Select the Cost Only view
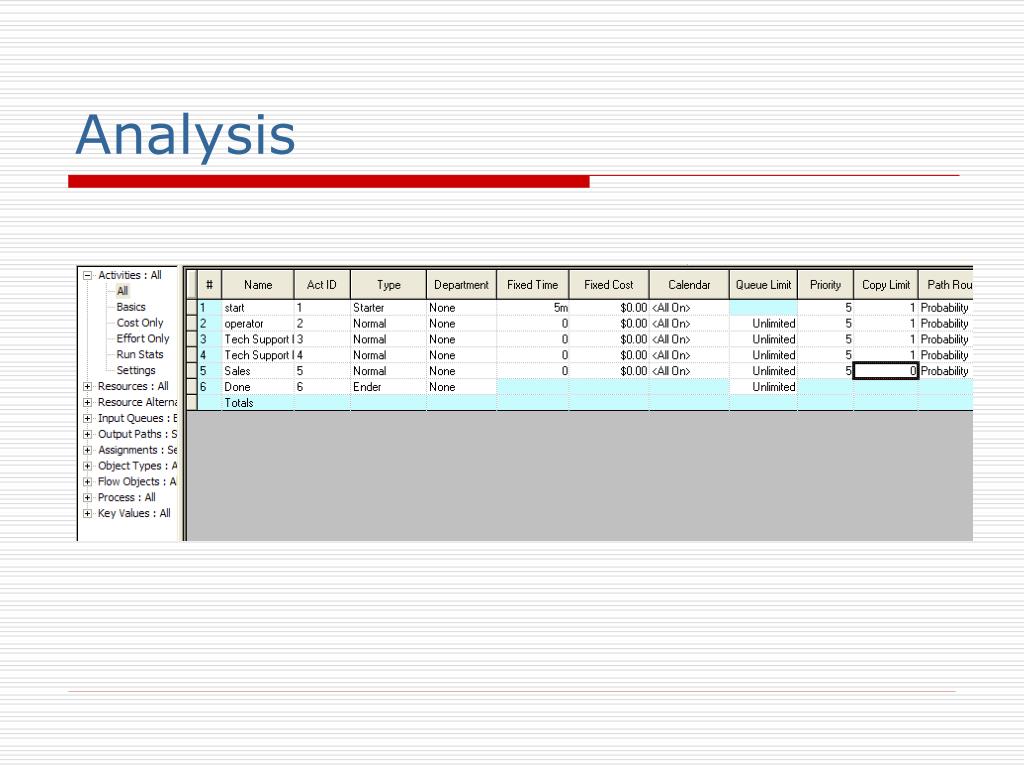1024x768 pixels. [140, 323]
